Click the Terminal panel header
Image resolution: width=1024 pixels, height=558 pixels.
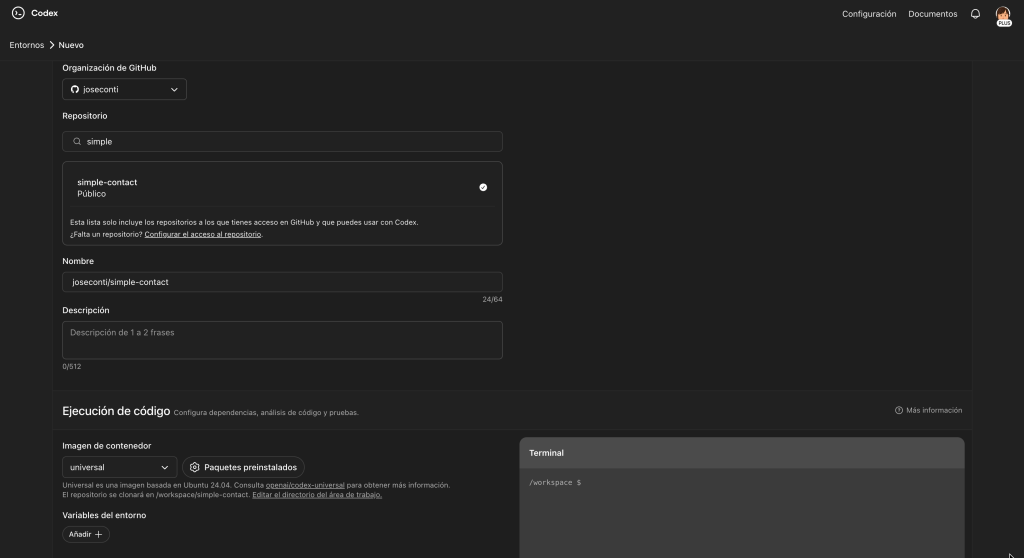point(741,453)
